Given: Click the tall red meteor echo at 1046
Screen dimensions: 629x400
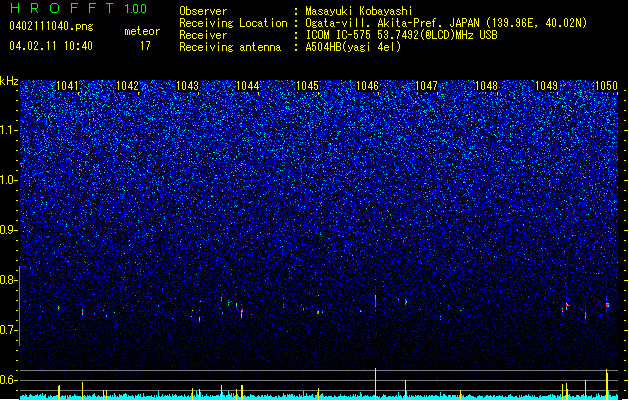Looking at the screenshot, I should pyautogui.click(x=375, y=301).
